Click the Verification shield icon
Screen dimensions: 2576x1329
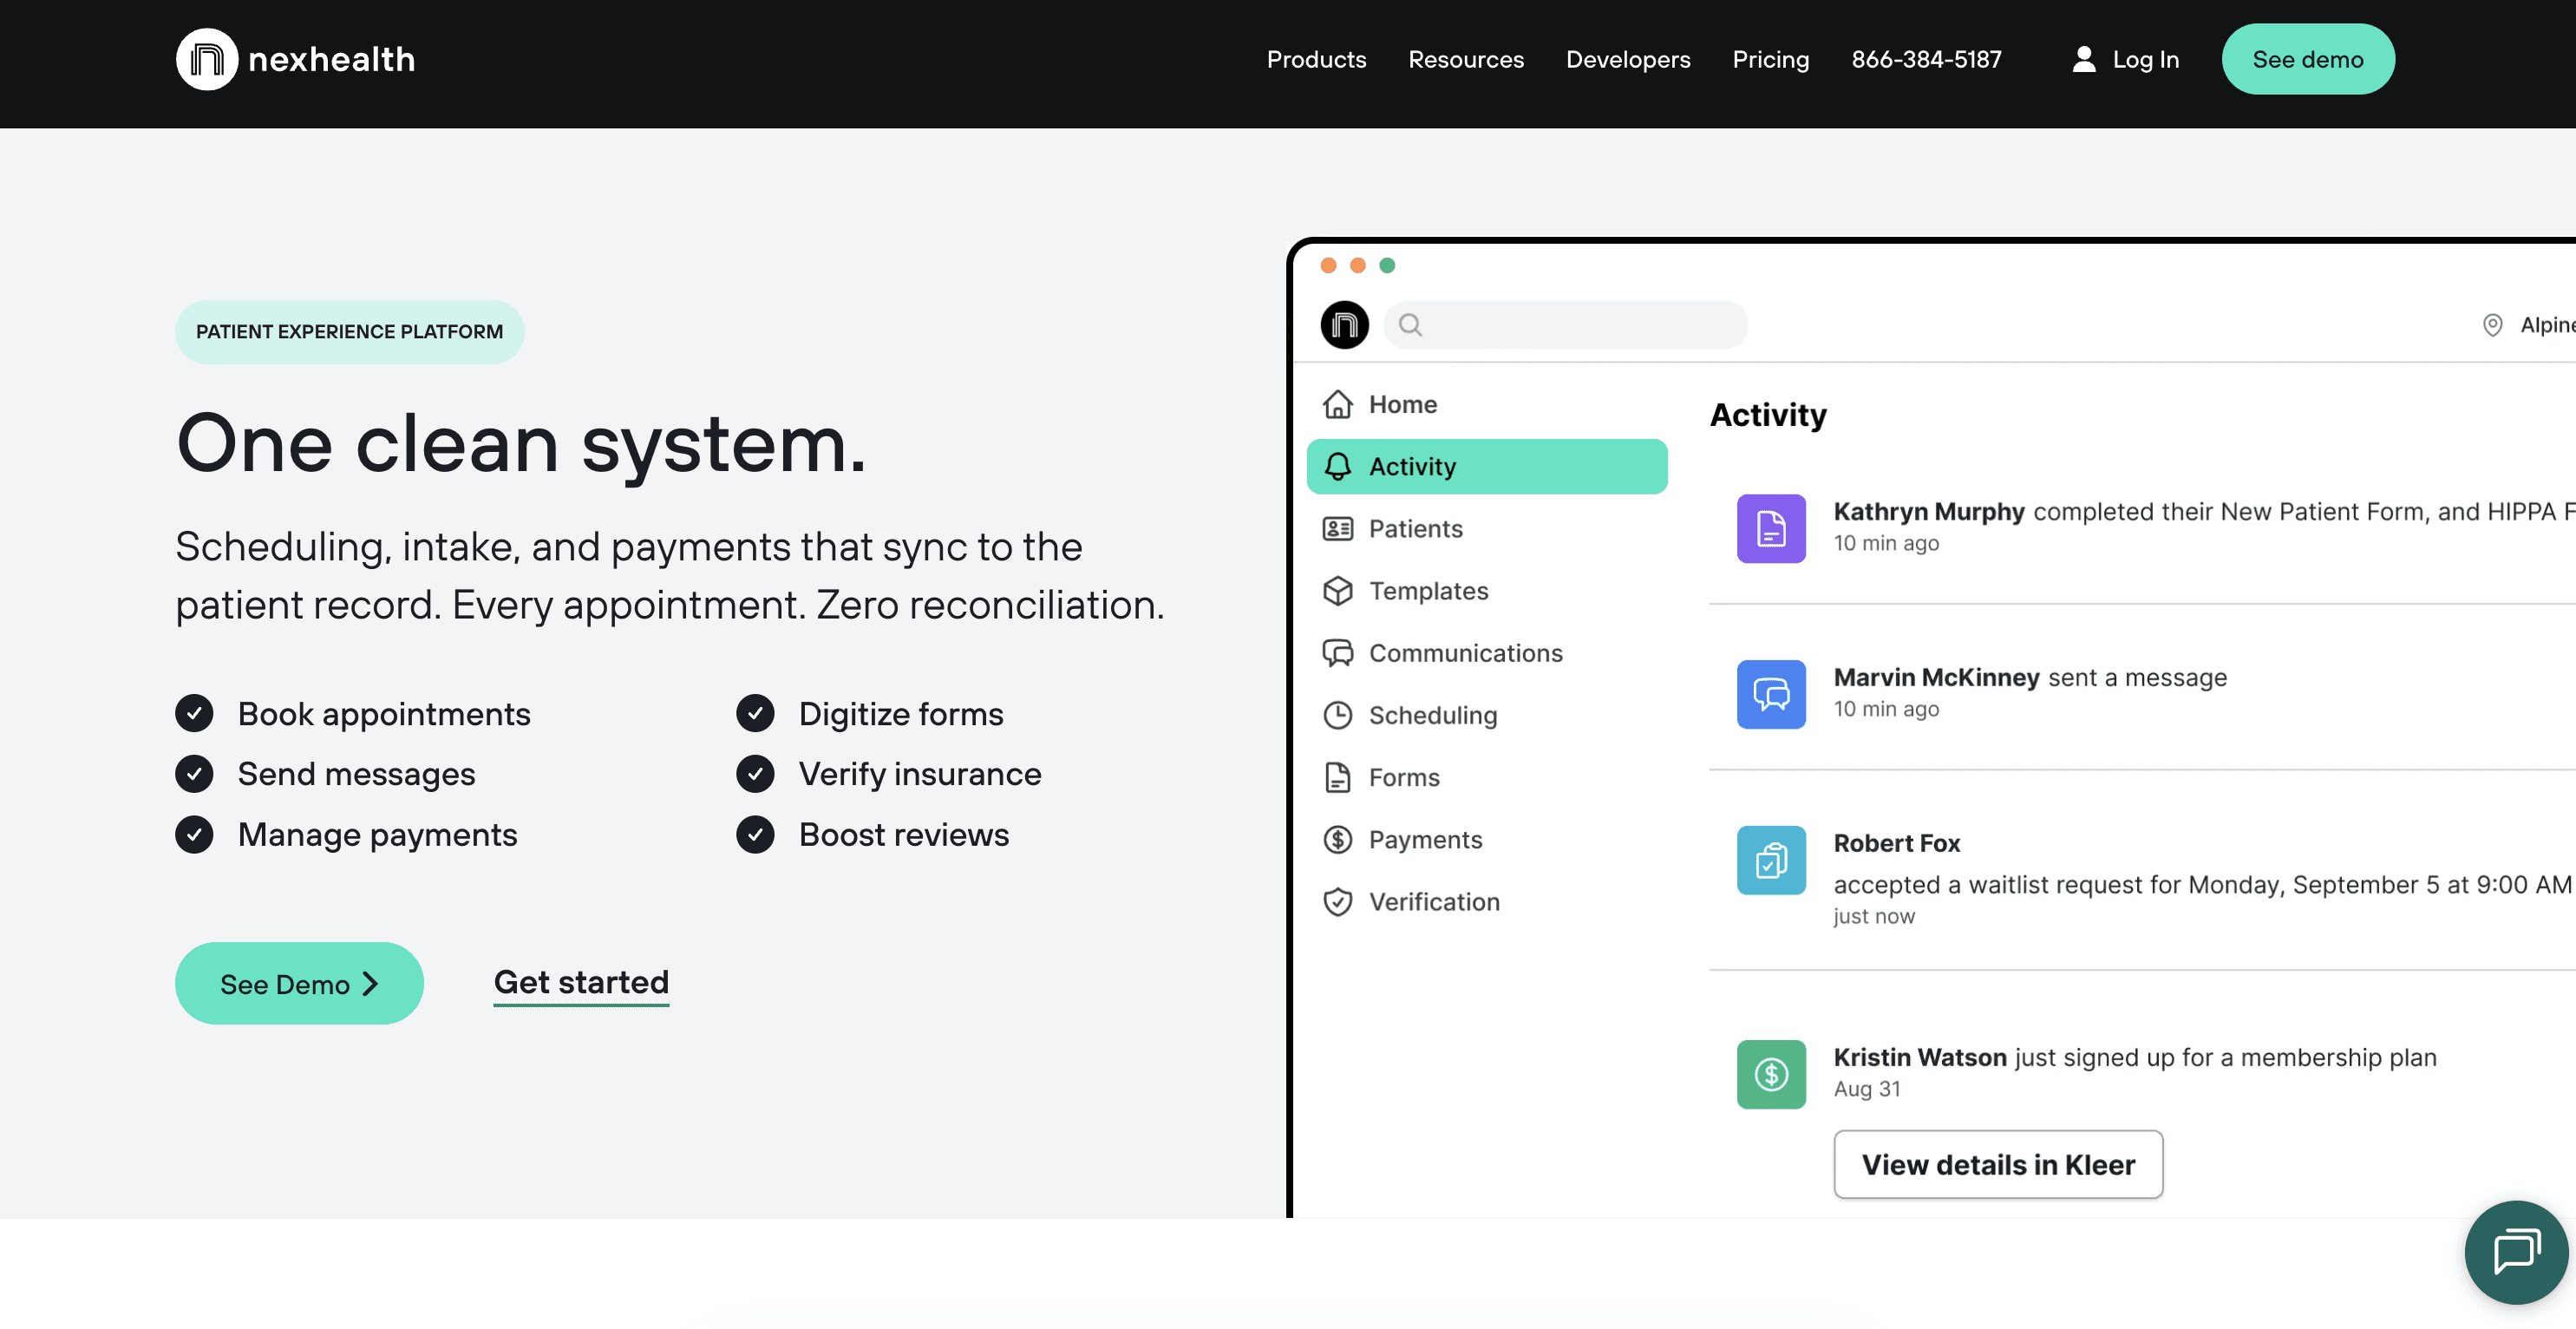[1338, 902]
